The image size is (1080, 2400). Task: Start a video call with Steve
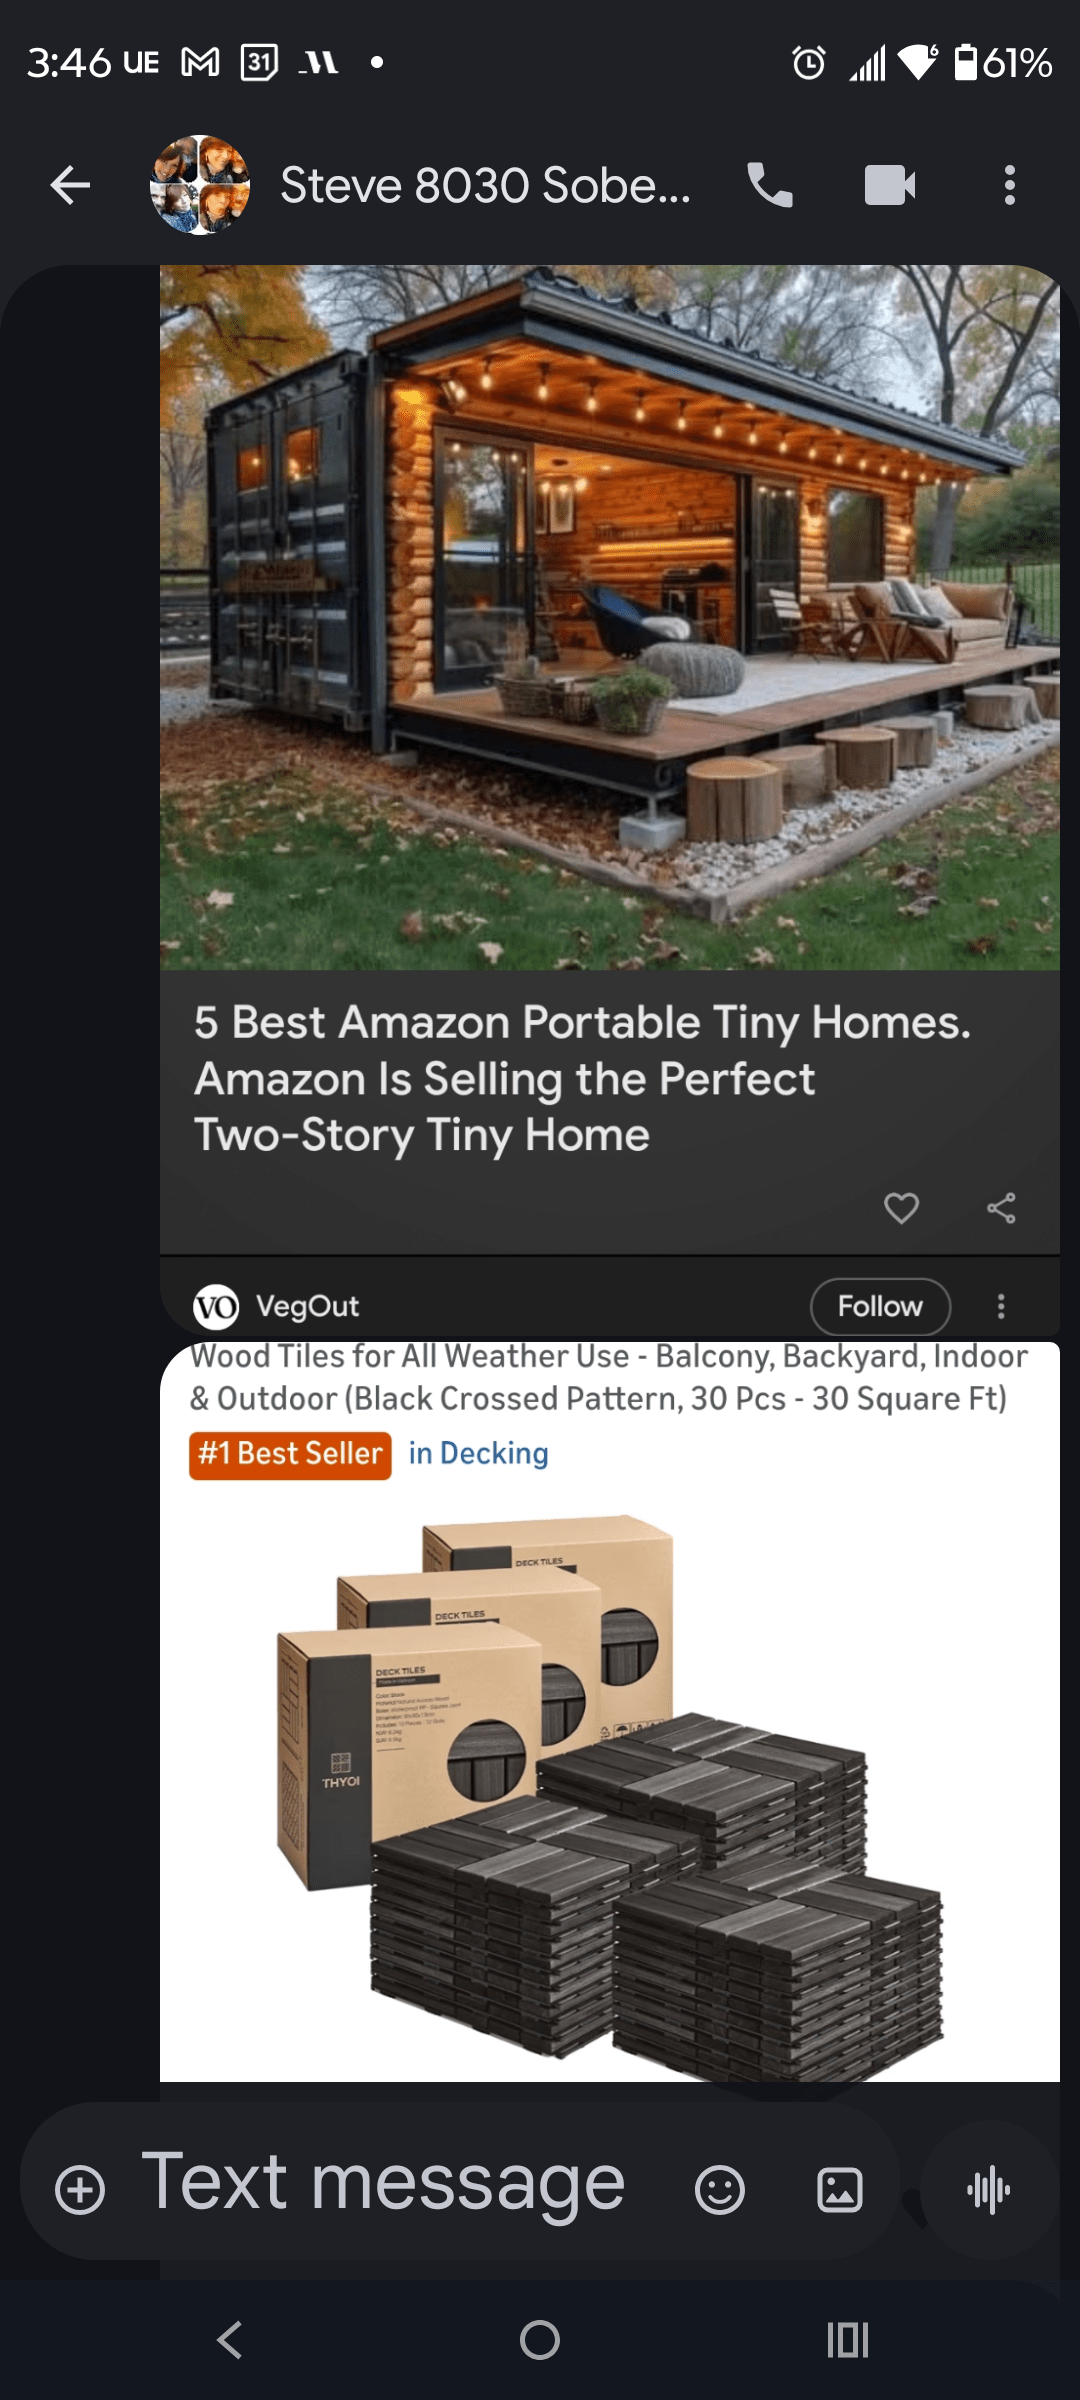click(890, 185)
